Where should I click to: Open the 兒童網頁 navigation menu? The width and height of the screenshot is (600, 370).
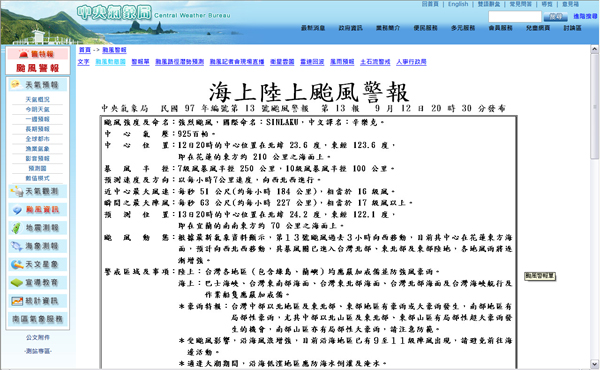[x=538, y=28]
